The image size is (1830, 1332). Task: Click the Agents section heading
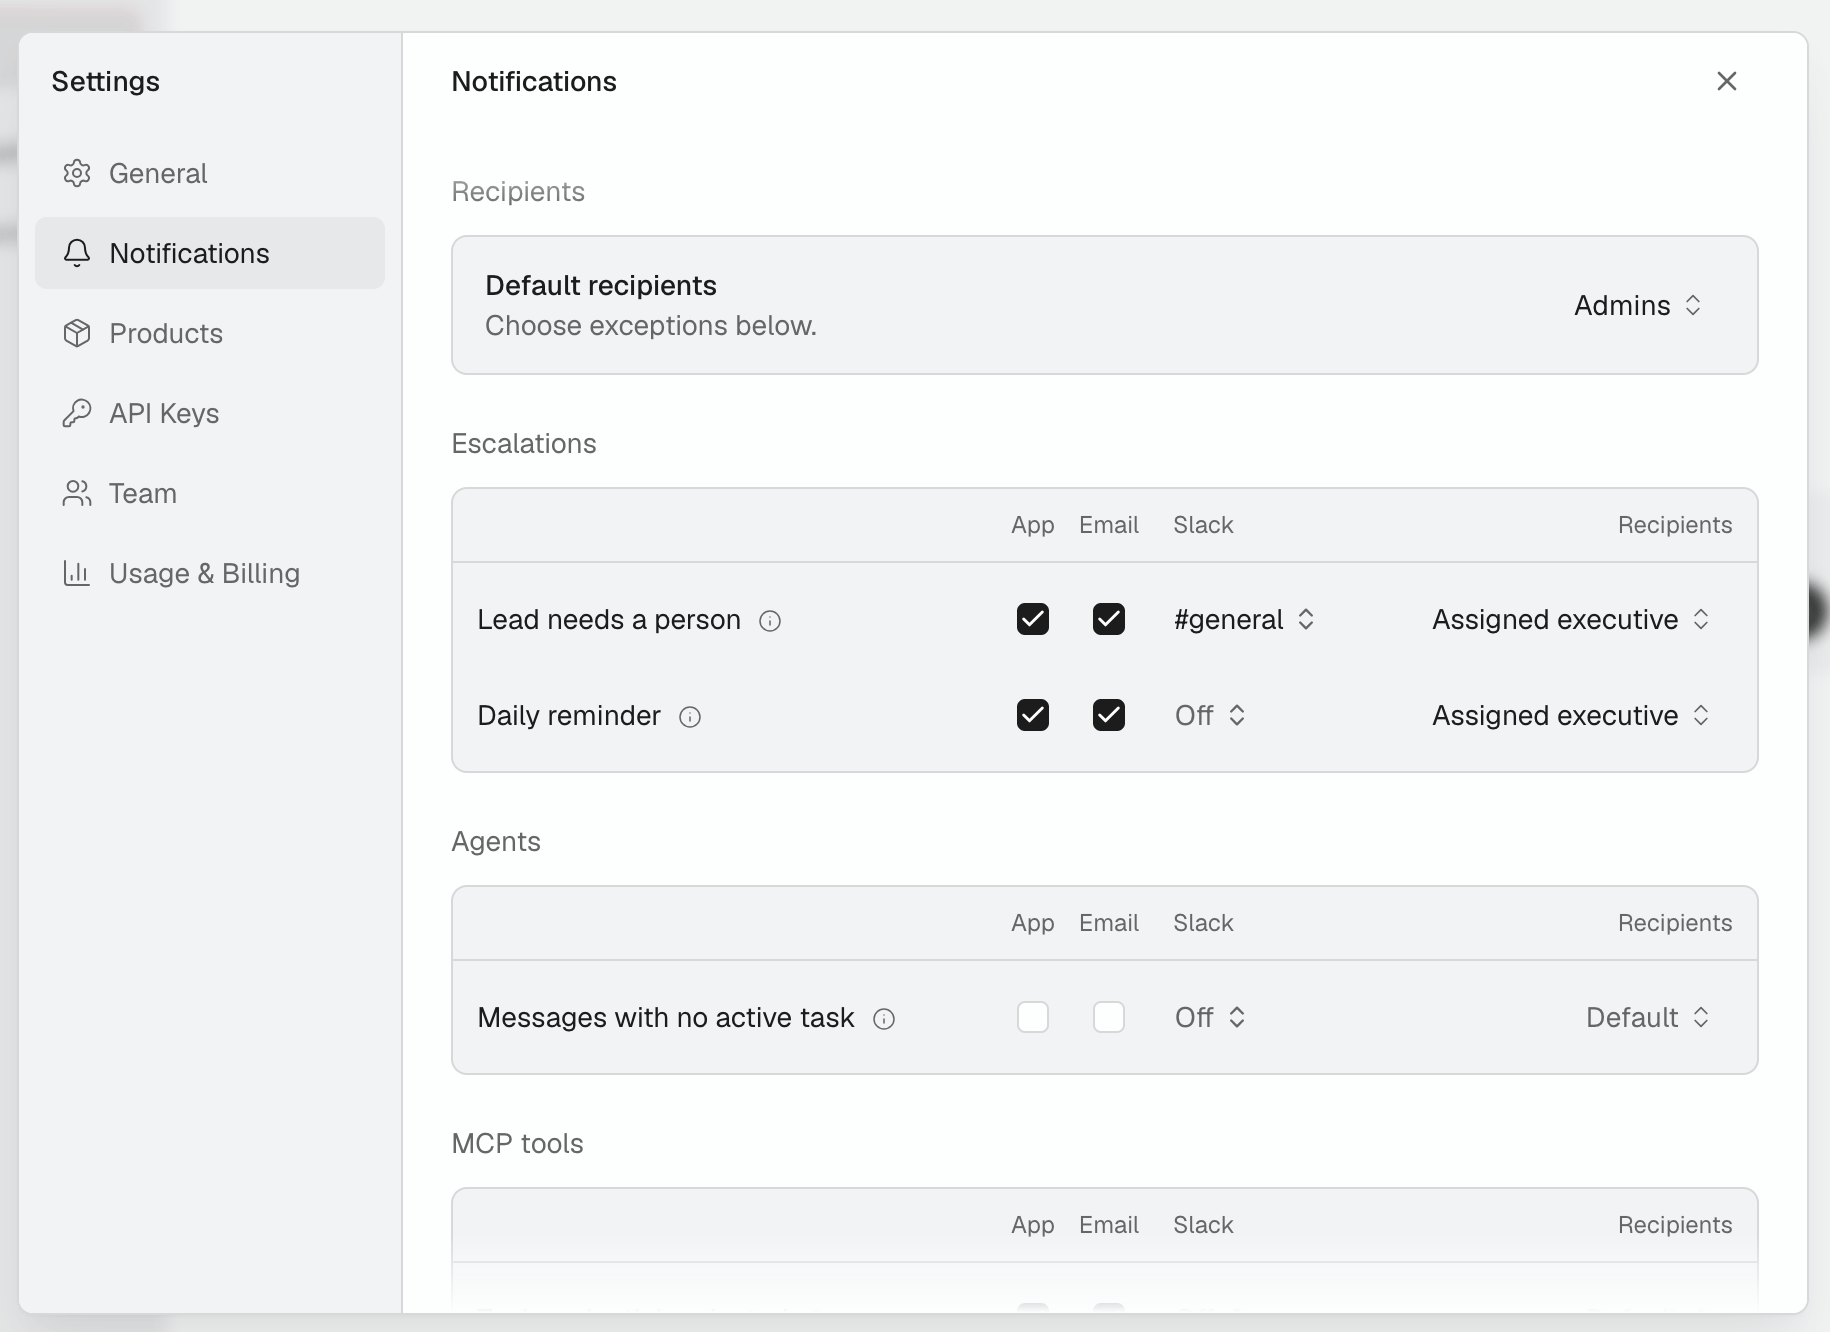(x=496, y=841)
